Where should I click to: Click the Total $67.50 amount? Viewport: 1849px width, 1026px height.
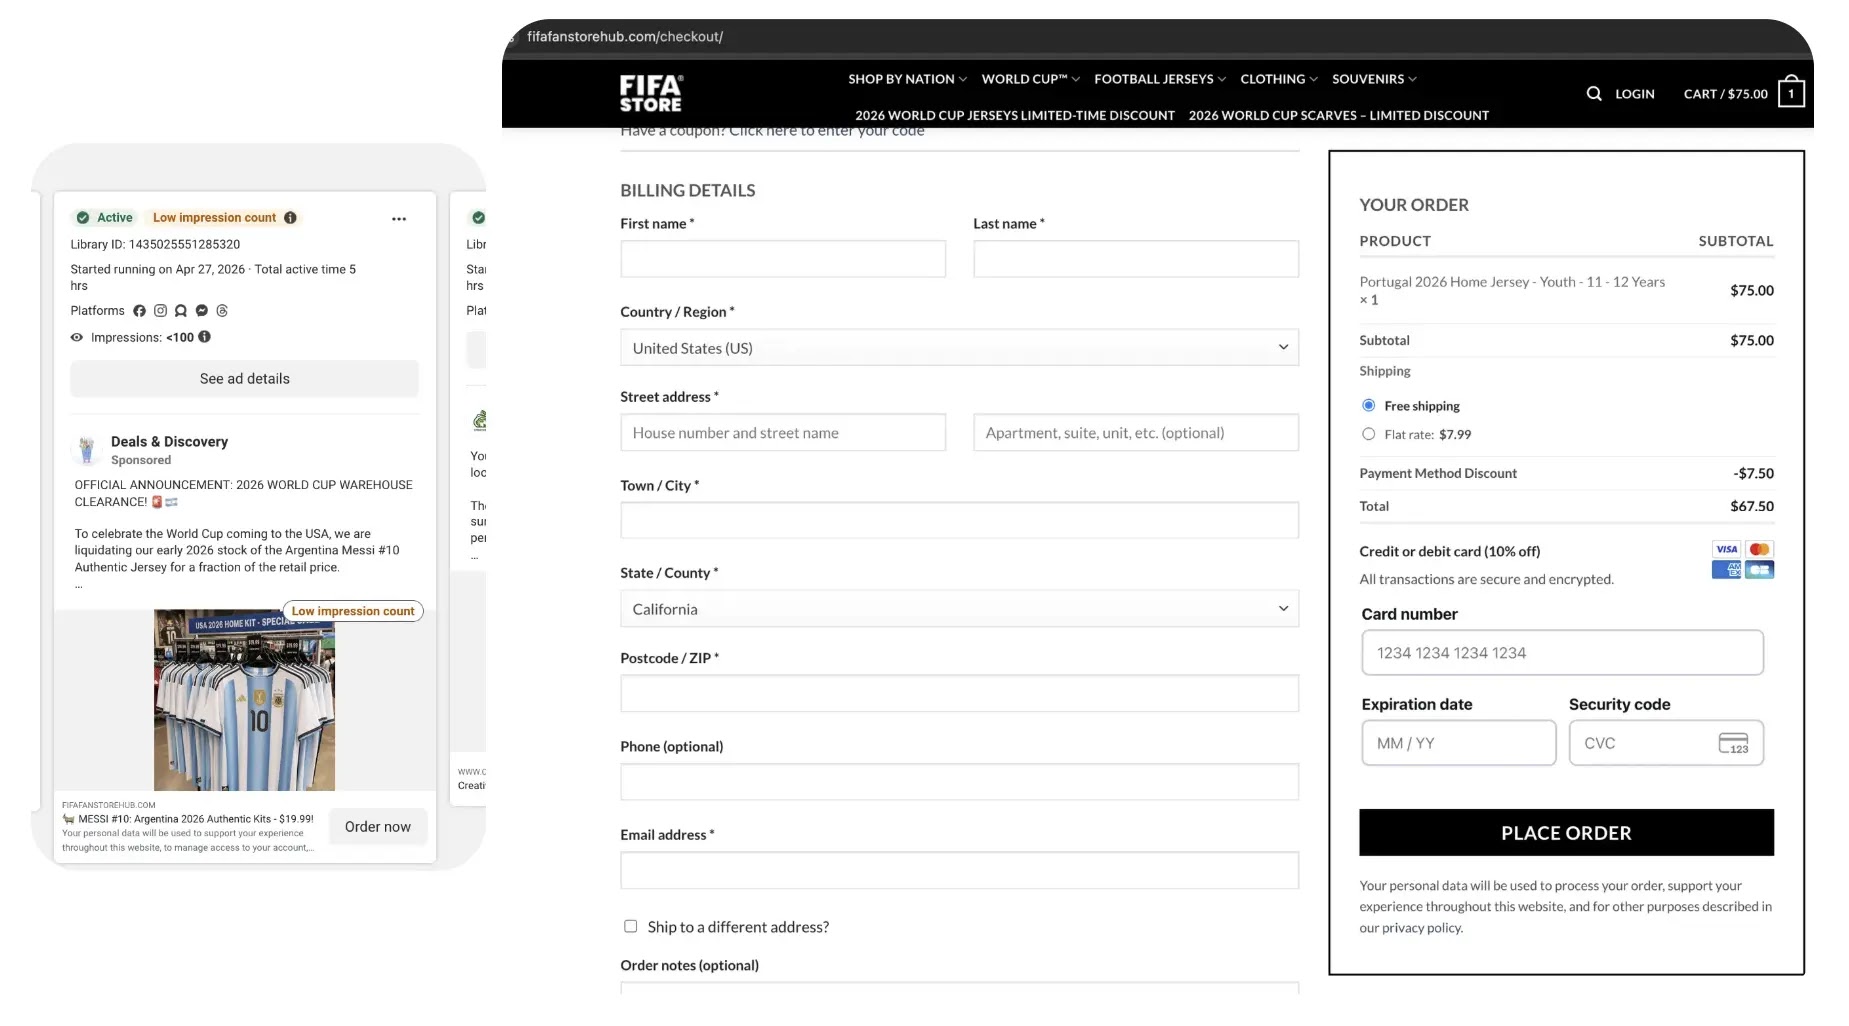1752,506
